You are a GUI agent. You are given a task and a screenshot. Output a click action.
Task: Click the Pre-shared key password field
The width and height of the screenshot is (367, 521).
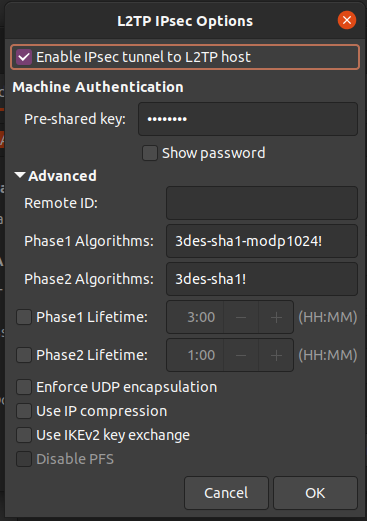tap(248, 119)
